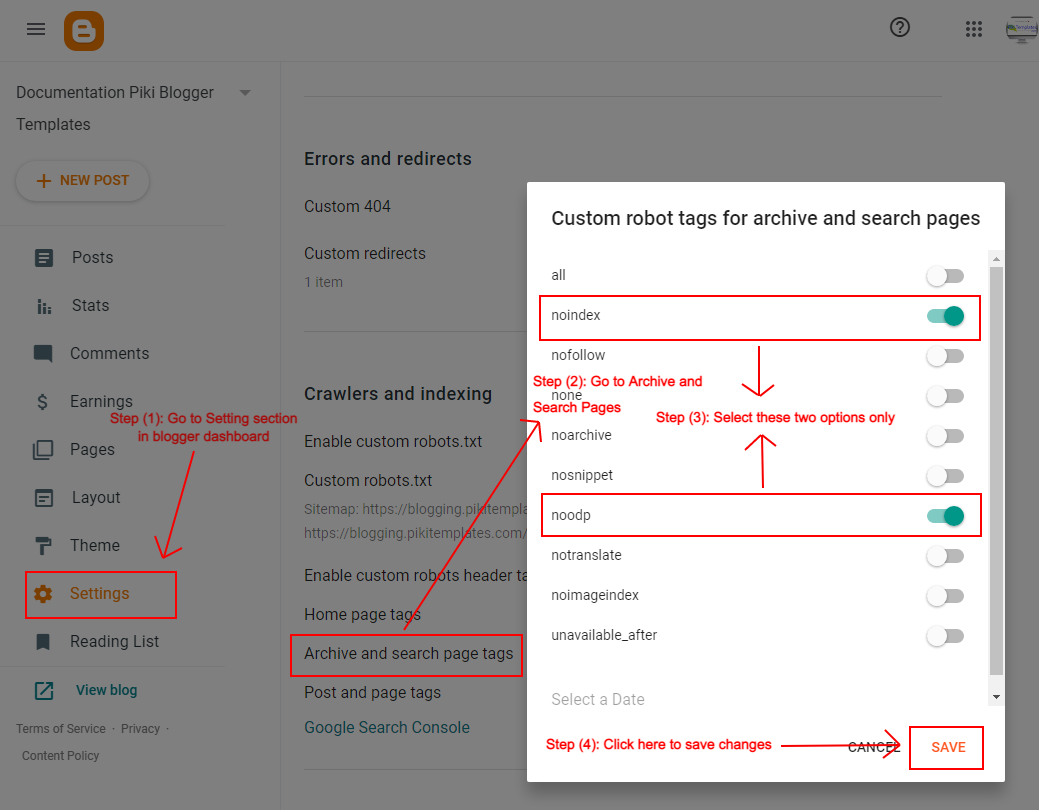Click the Layout icon in sidebar
This screenshot has height=810, width=1039.
coord(44,498)
